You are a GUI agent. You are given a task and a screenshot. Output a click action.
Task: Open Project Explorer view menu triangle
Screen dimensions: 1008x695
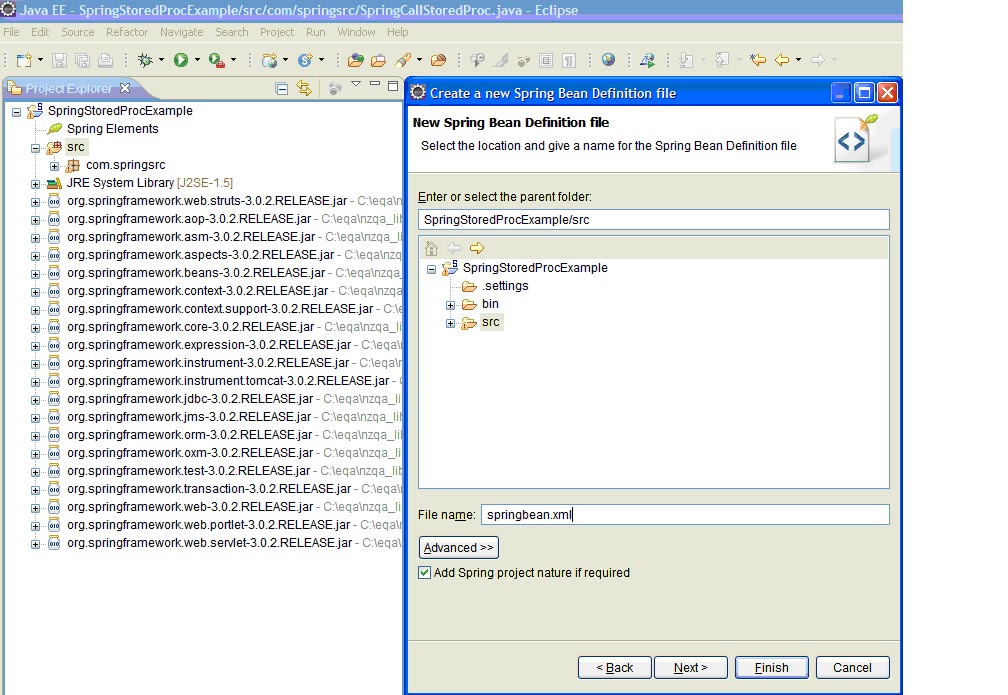point(356,84)
